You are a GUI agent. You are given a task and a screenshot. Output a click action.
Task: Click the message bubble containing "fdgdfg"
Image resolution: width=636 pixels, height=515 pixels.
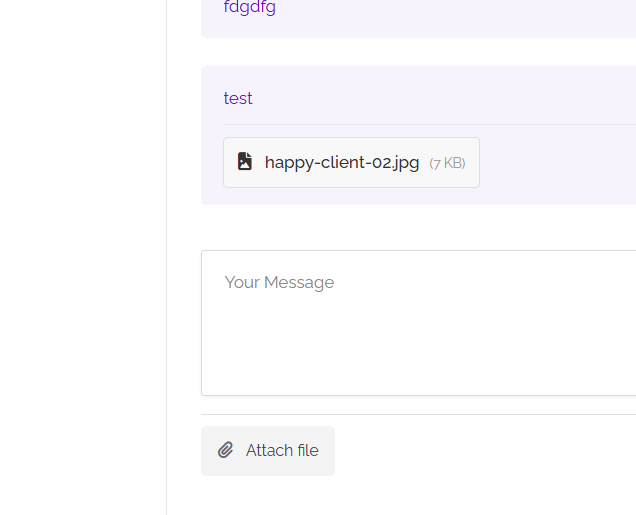click(419, 19)
